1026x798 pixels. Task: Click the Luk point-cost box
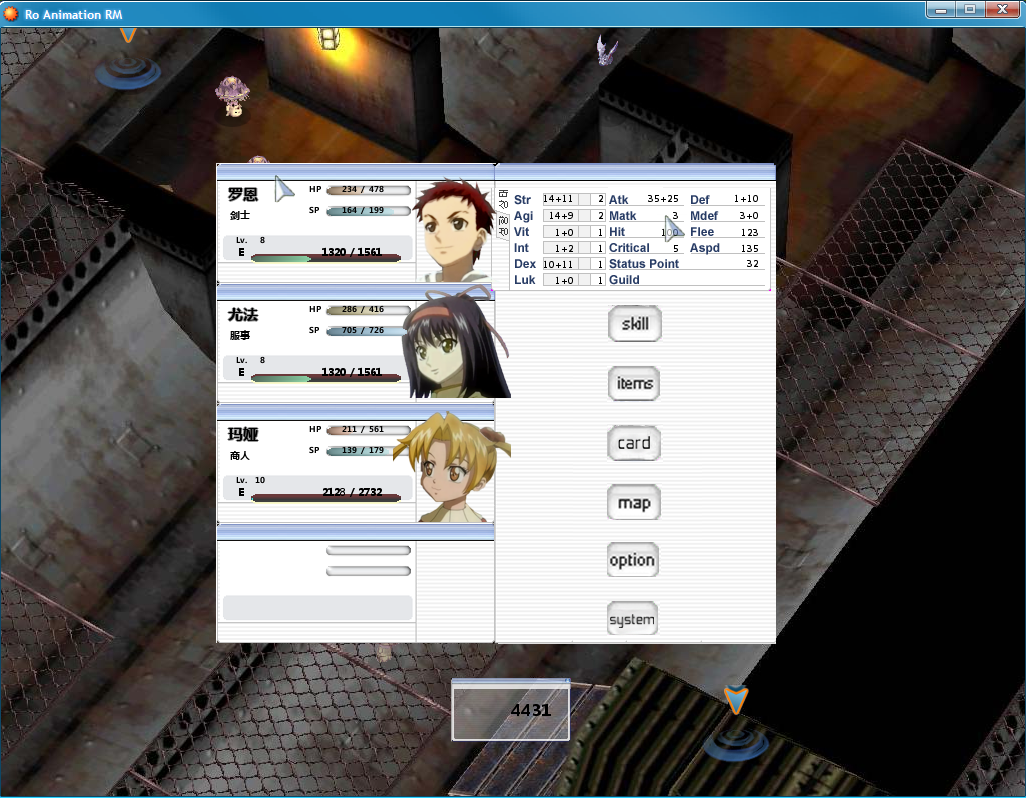click(598, 280)
